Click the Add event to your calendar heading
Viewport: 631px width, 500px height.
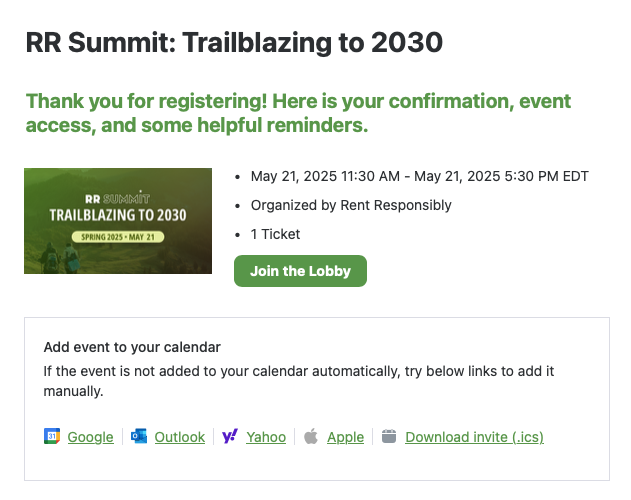pos(132,347)
